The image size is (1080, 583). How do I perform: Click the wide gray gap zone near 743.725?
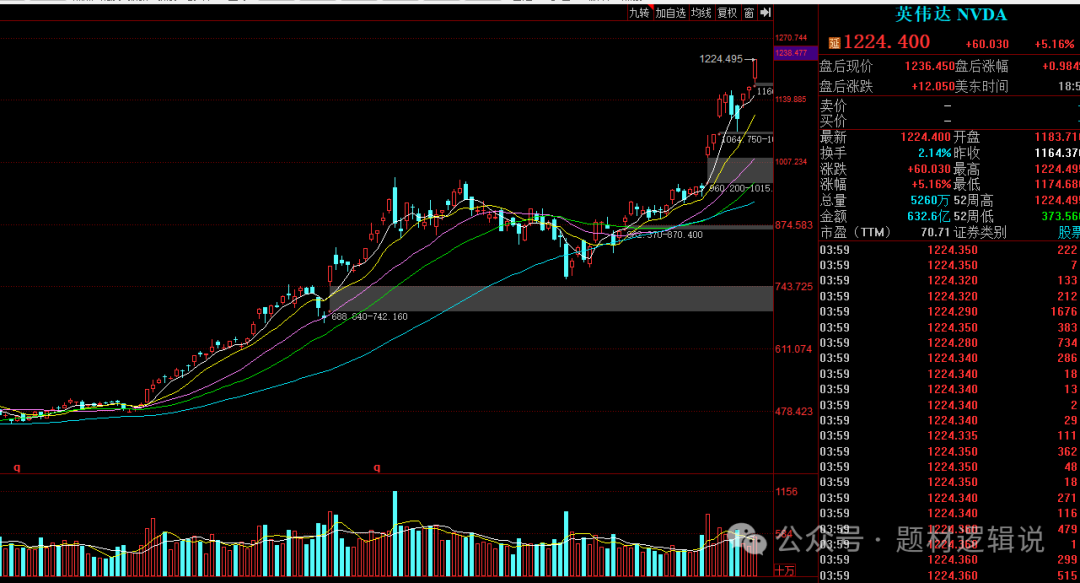coord(551,298)
